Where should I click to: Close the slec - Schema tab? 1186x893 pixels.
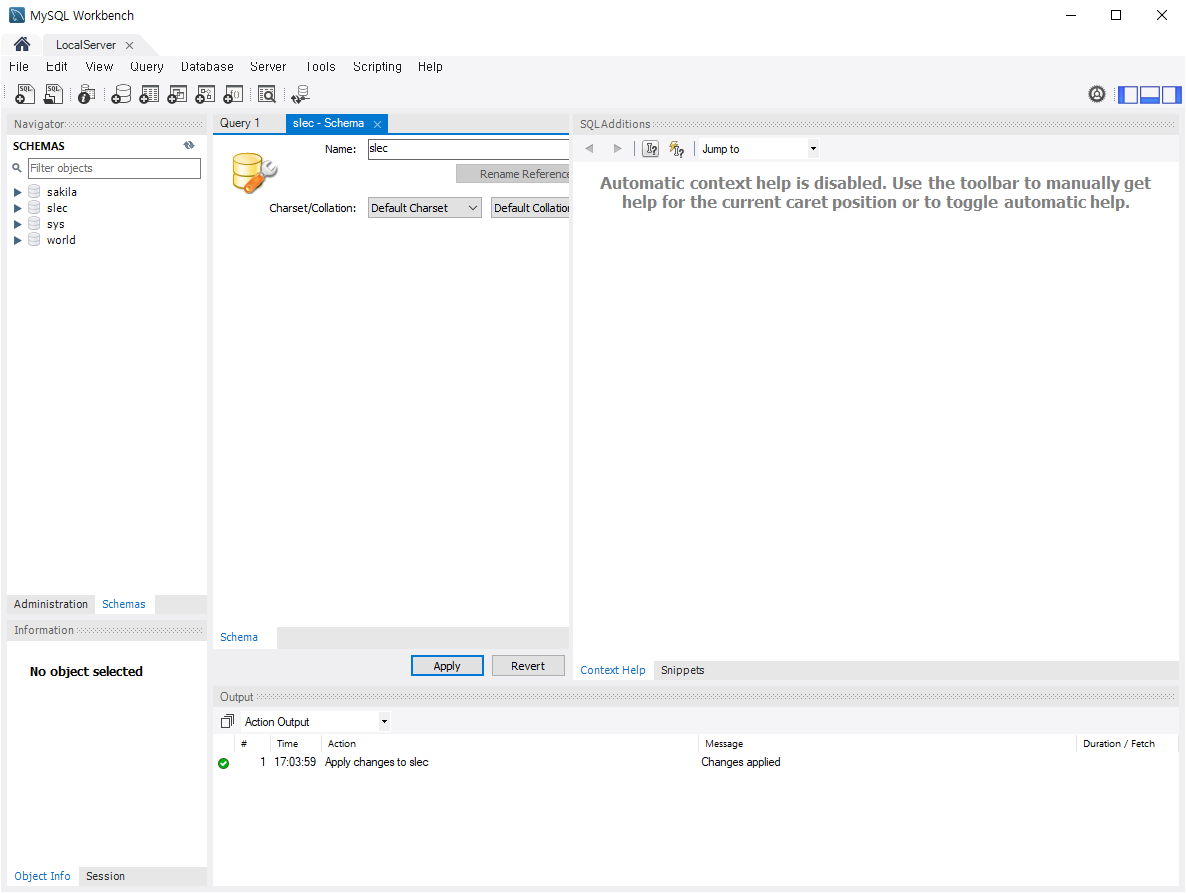pos(377,124)
